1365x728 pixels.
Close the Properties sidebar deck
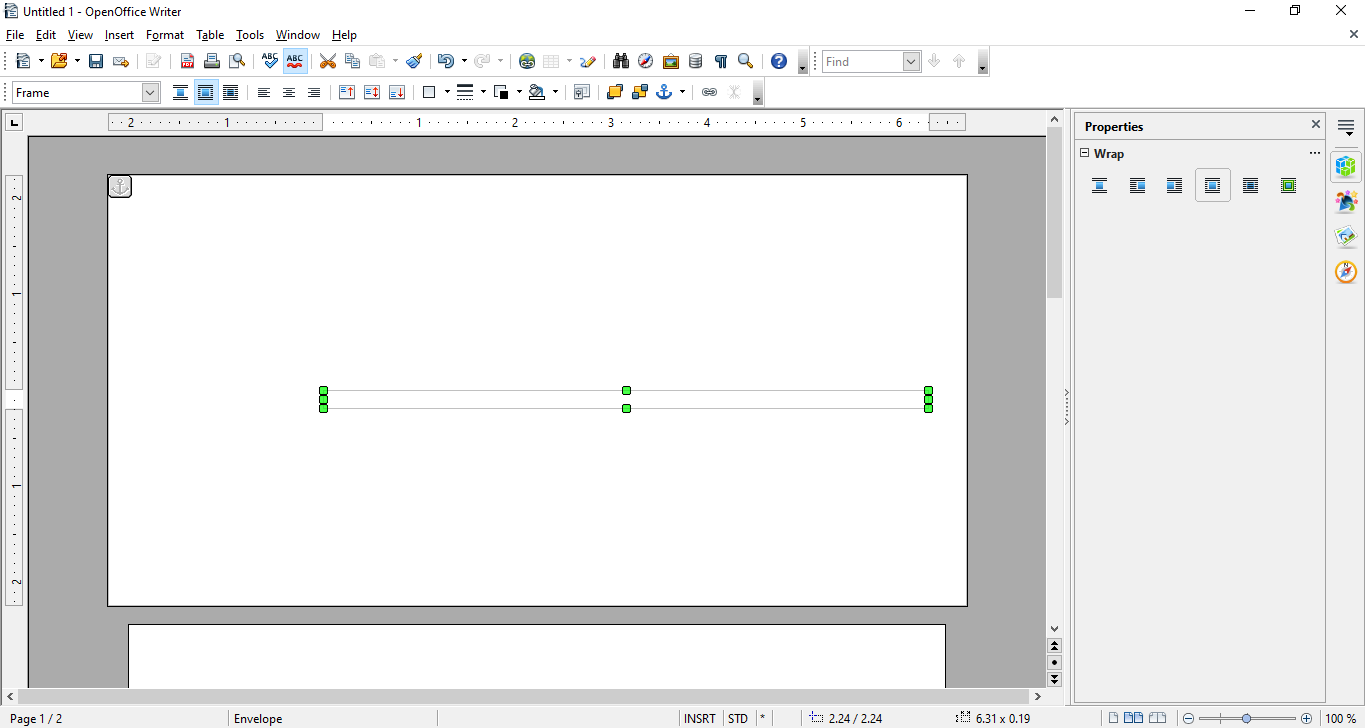coord(1316,125)
